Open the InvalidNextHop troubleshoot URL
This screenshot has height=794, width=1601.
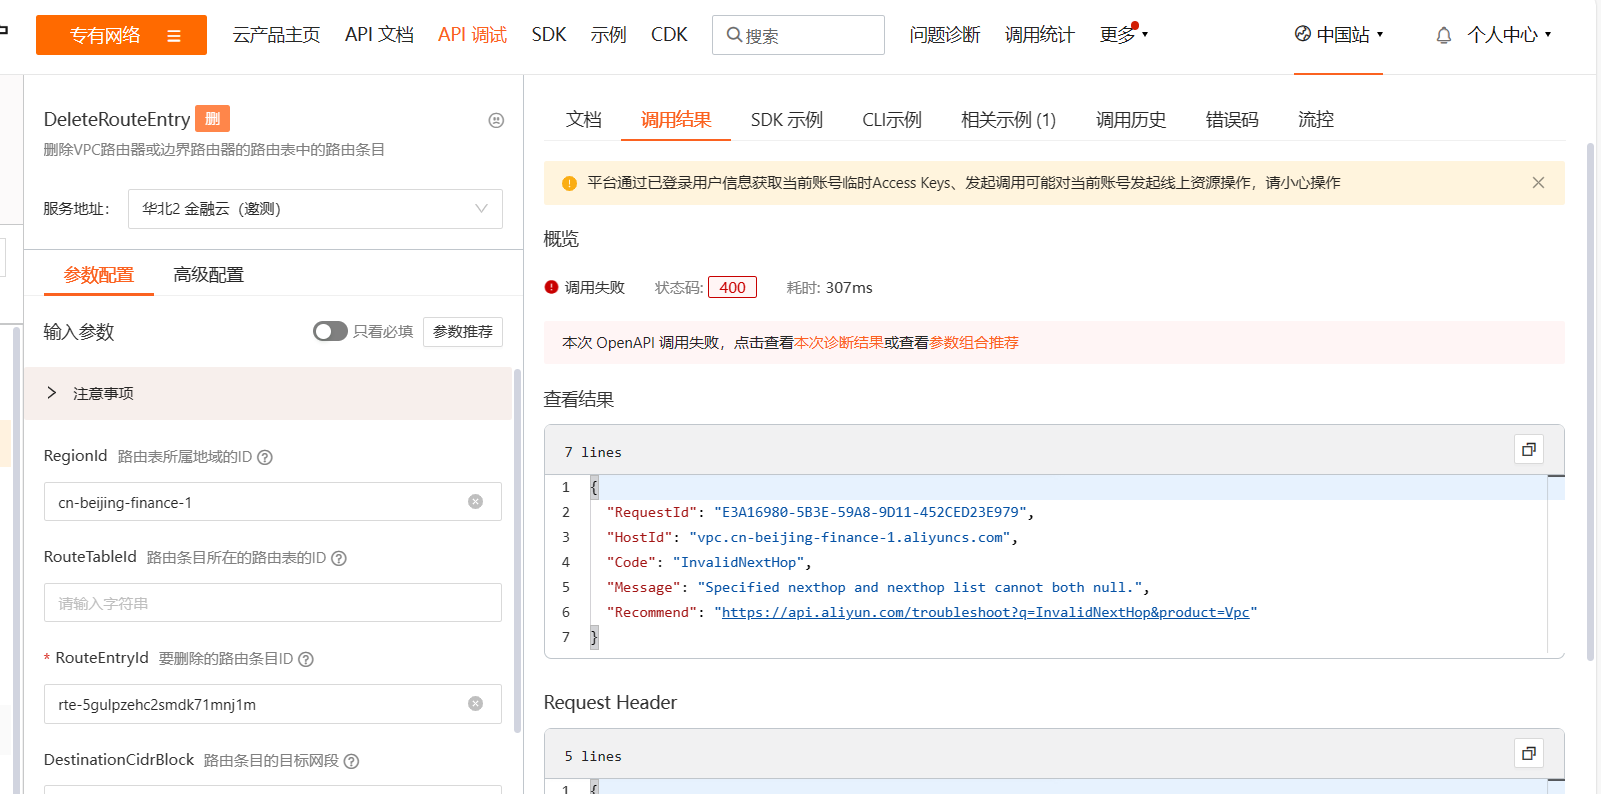(986, 612)
